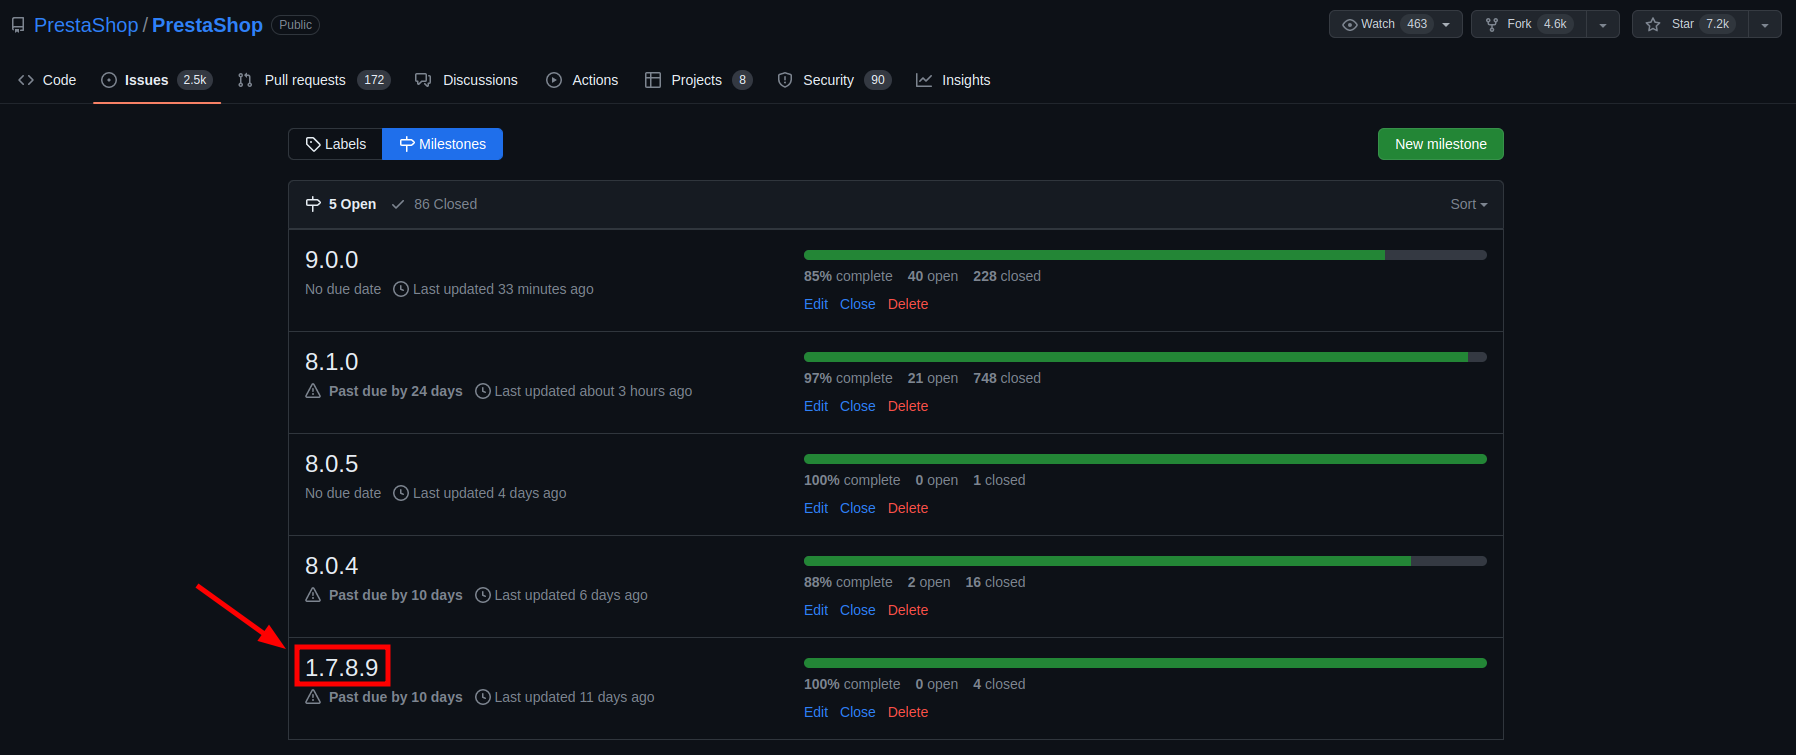This screenshot has width=1796, height=755.
Task: Click the Security count badge 90
Action: point(878,80)
